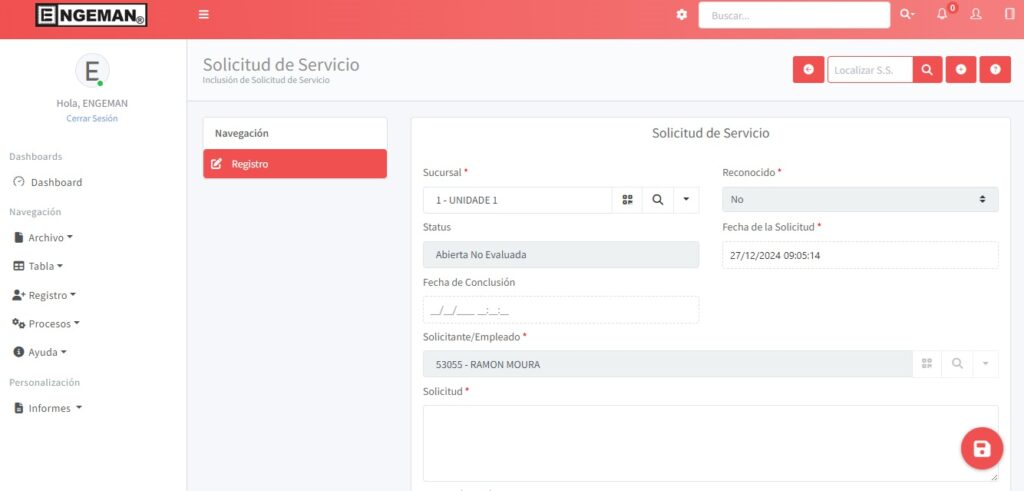Click the QR code icon beside Sucursal
Viewport: 1024px width, 491px height.
point(627,200)
